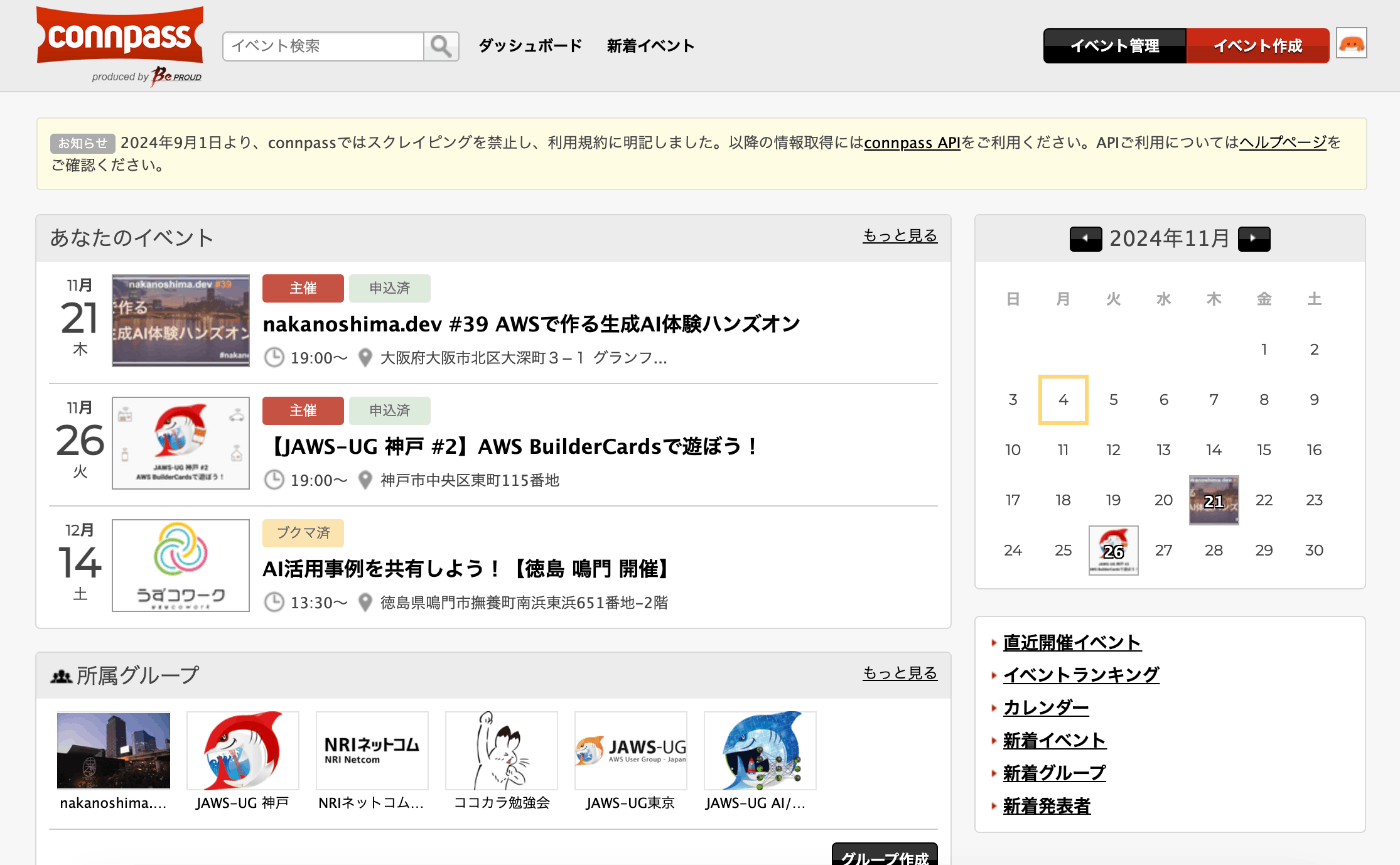
Task: Select today's date 4 in calendar
Action: tap(1064, 400)
